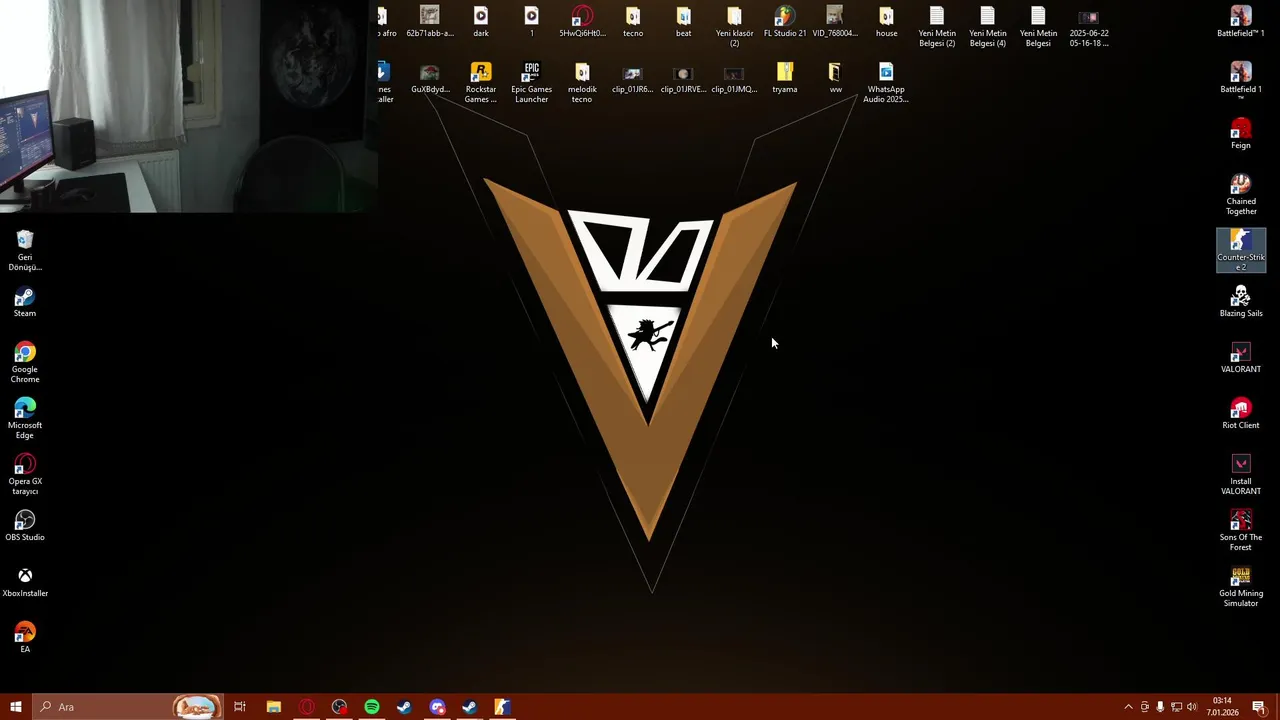Select the tryama zip archive
The width and height of the screenshot is (1280, 720).
point(785,78)
